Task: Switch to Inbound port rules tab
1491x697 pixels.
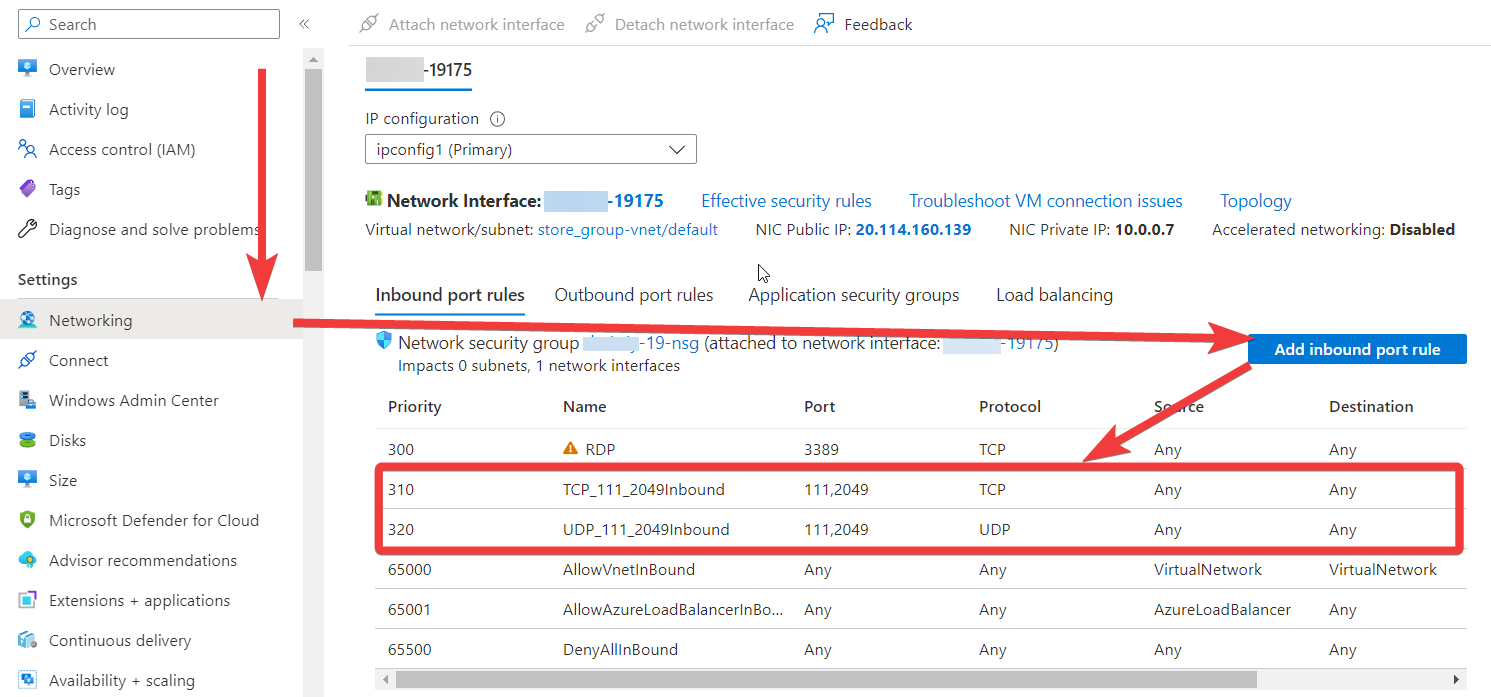Action: coord(450,295)
